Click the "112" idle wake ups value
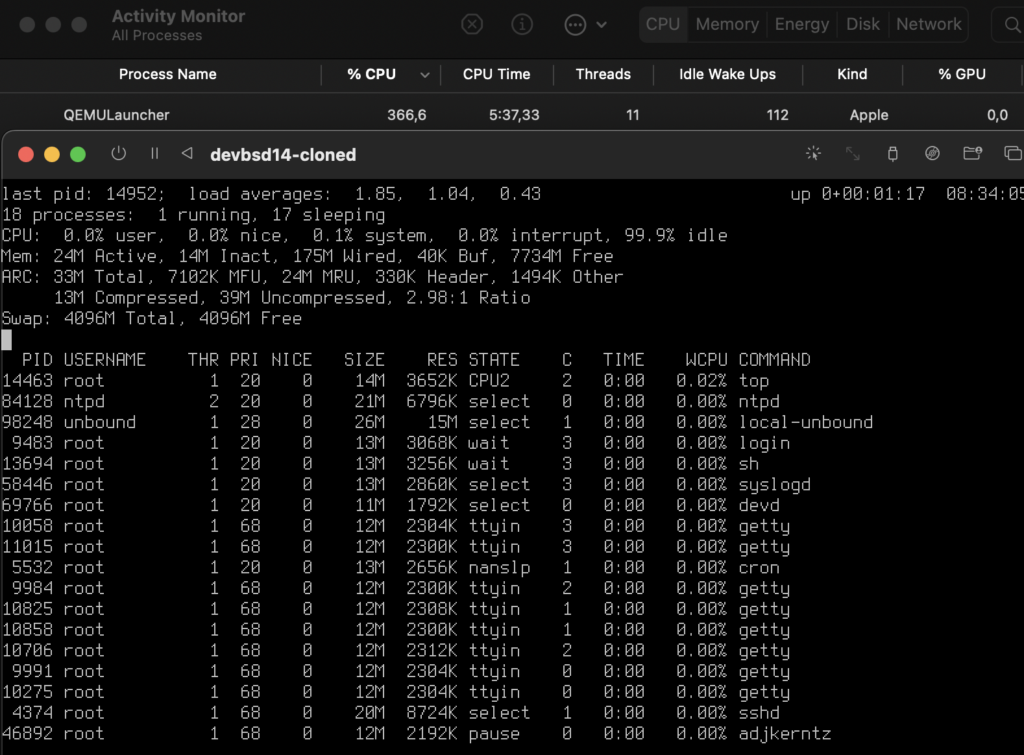The height and width of the screenshot is (755, 1024). tap(777, 115)
